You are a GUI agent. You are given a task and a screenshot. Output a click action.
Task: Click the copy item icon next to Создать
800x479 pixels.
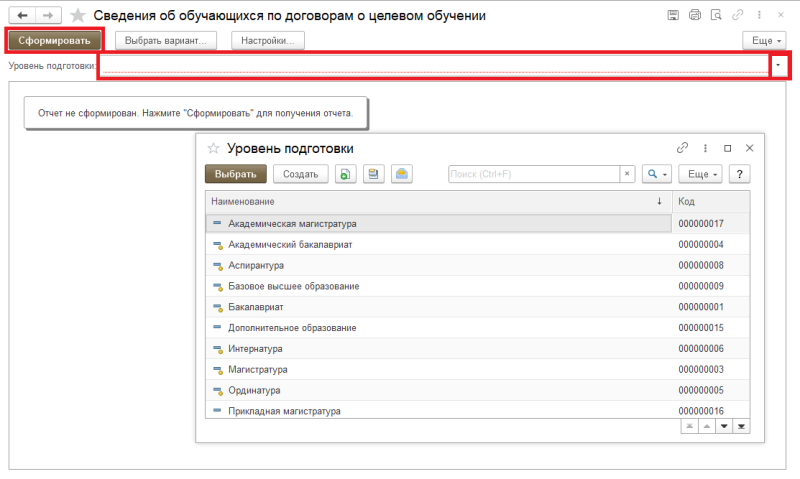tap(345, 174)
